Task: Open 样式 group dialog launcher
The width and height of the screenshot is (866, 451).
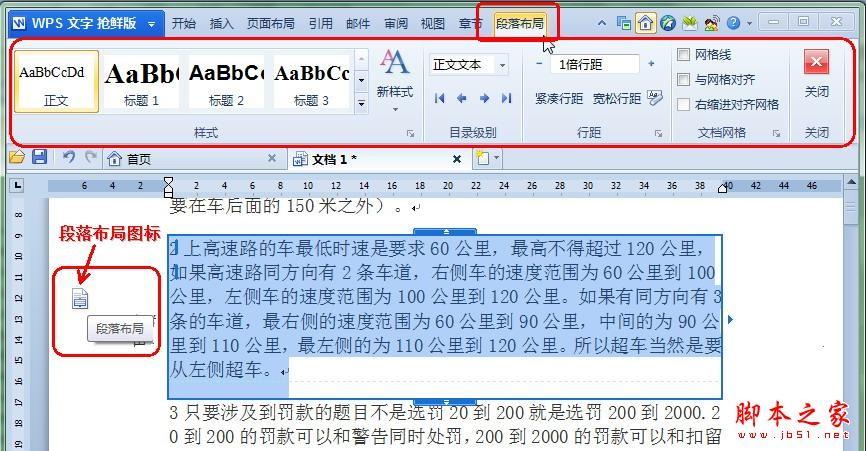Action: [410, 133]
